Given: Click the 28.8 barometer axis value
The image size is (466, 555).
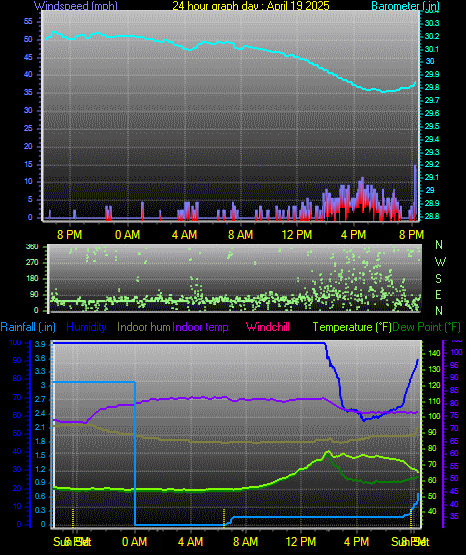Looking at the screenshot, I should [x=432, y=216].
